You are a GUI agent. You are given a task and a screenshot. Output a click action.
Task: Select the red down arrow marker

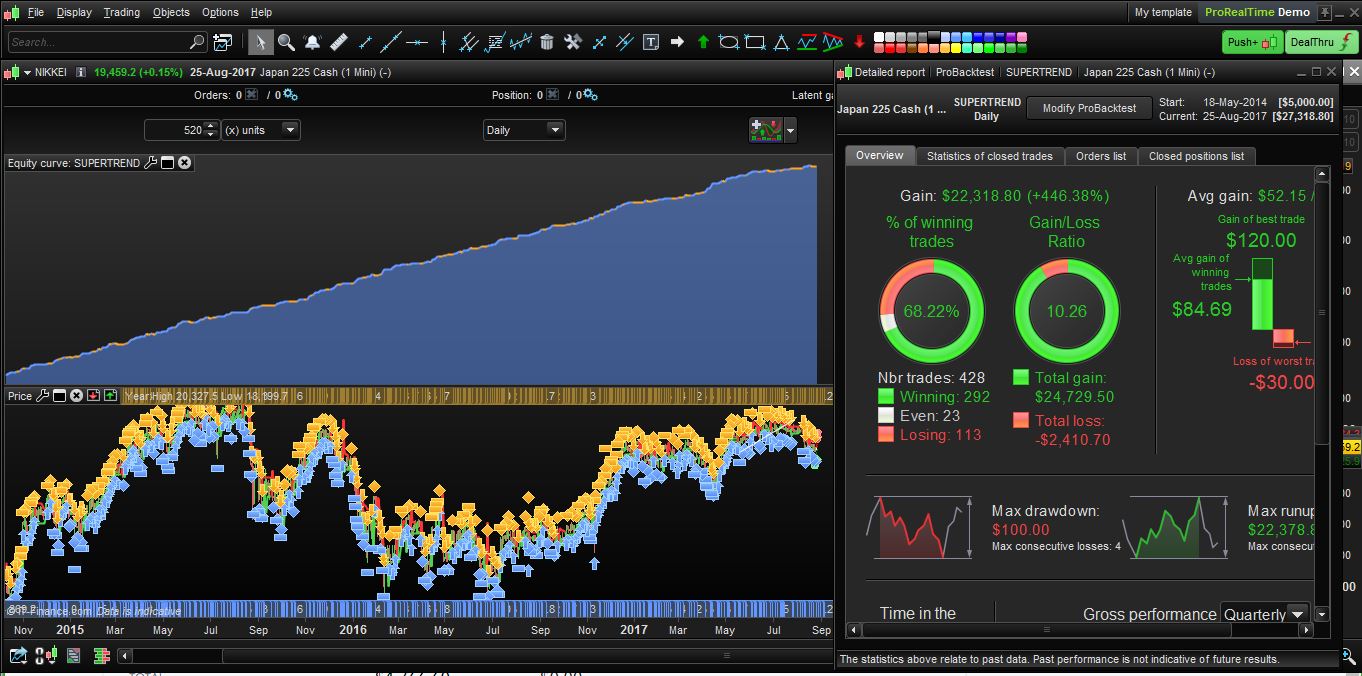(x=859, y=42)
